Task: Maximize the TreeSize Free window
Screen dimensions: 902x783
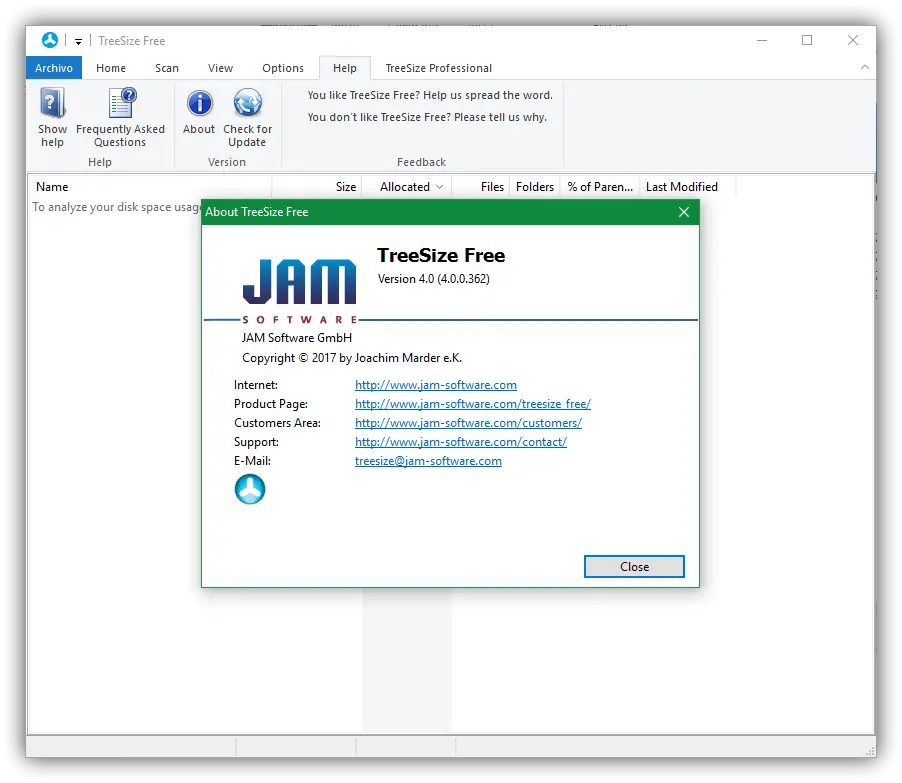Action: pyautogui.click(x=807, y=40)
